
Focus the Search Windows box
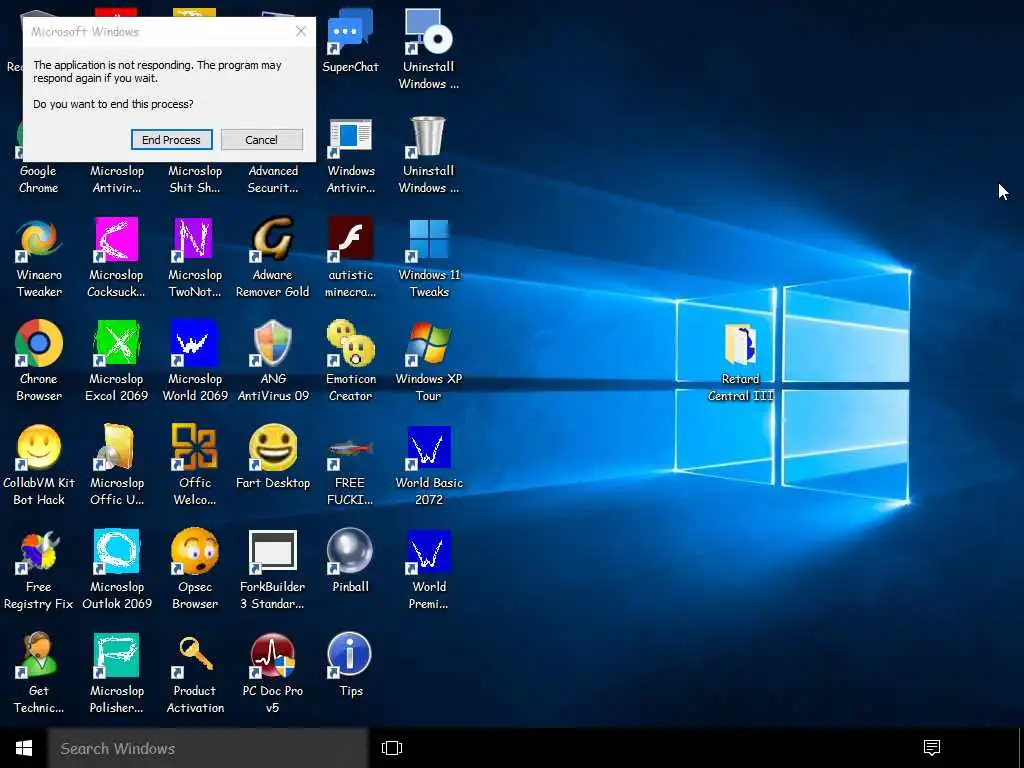point(208,748)
